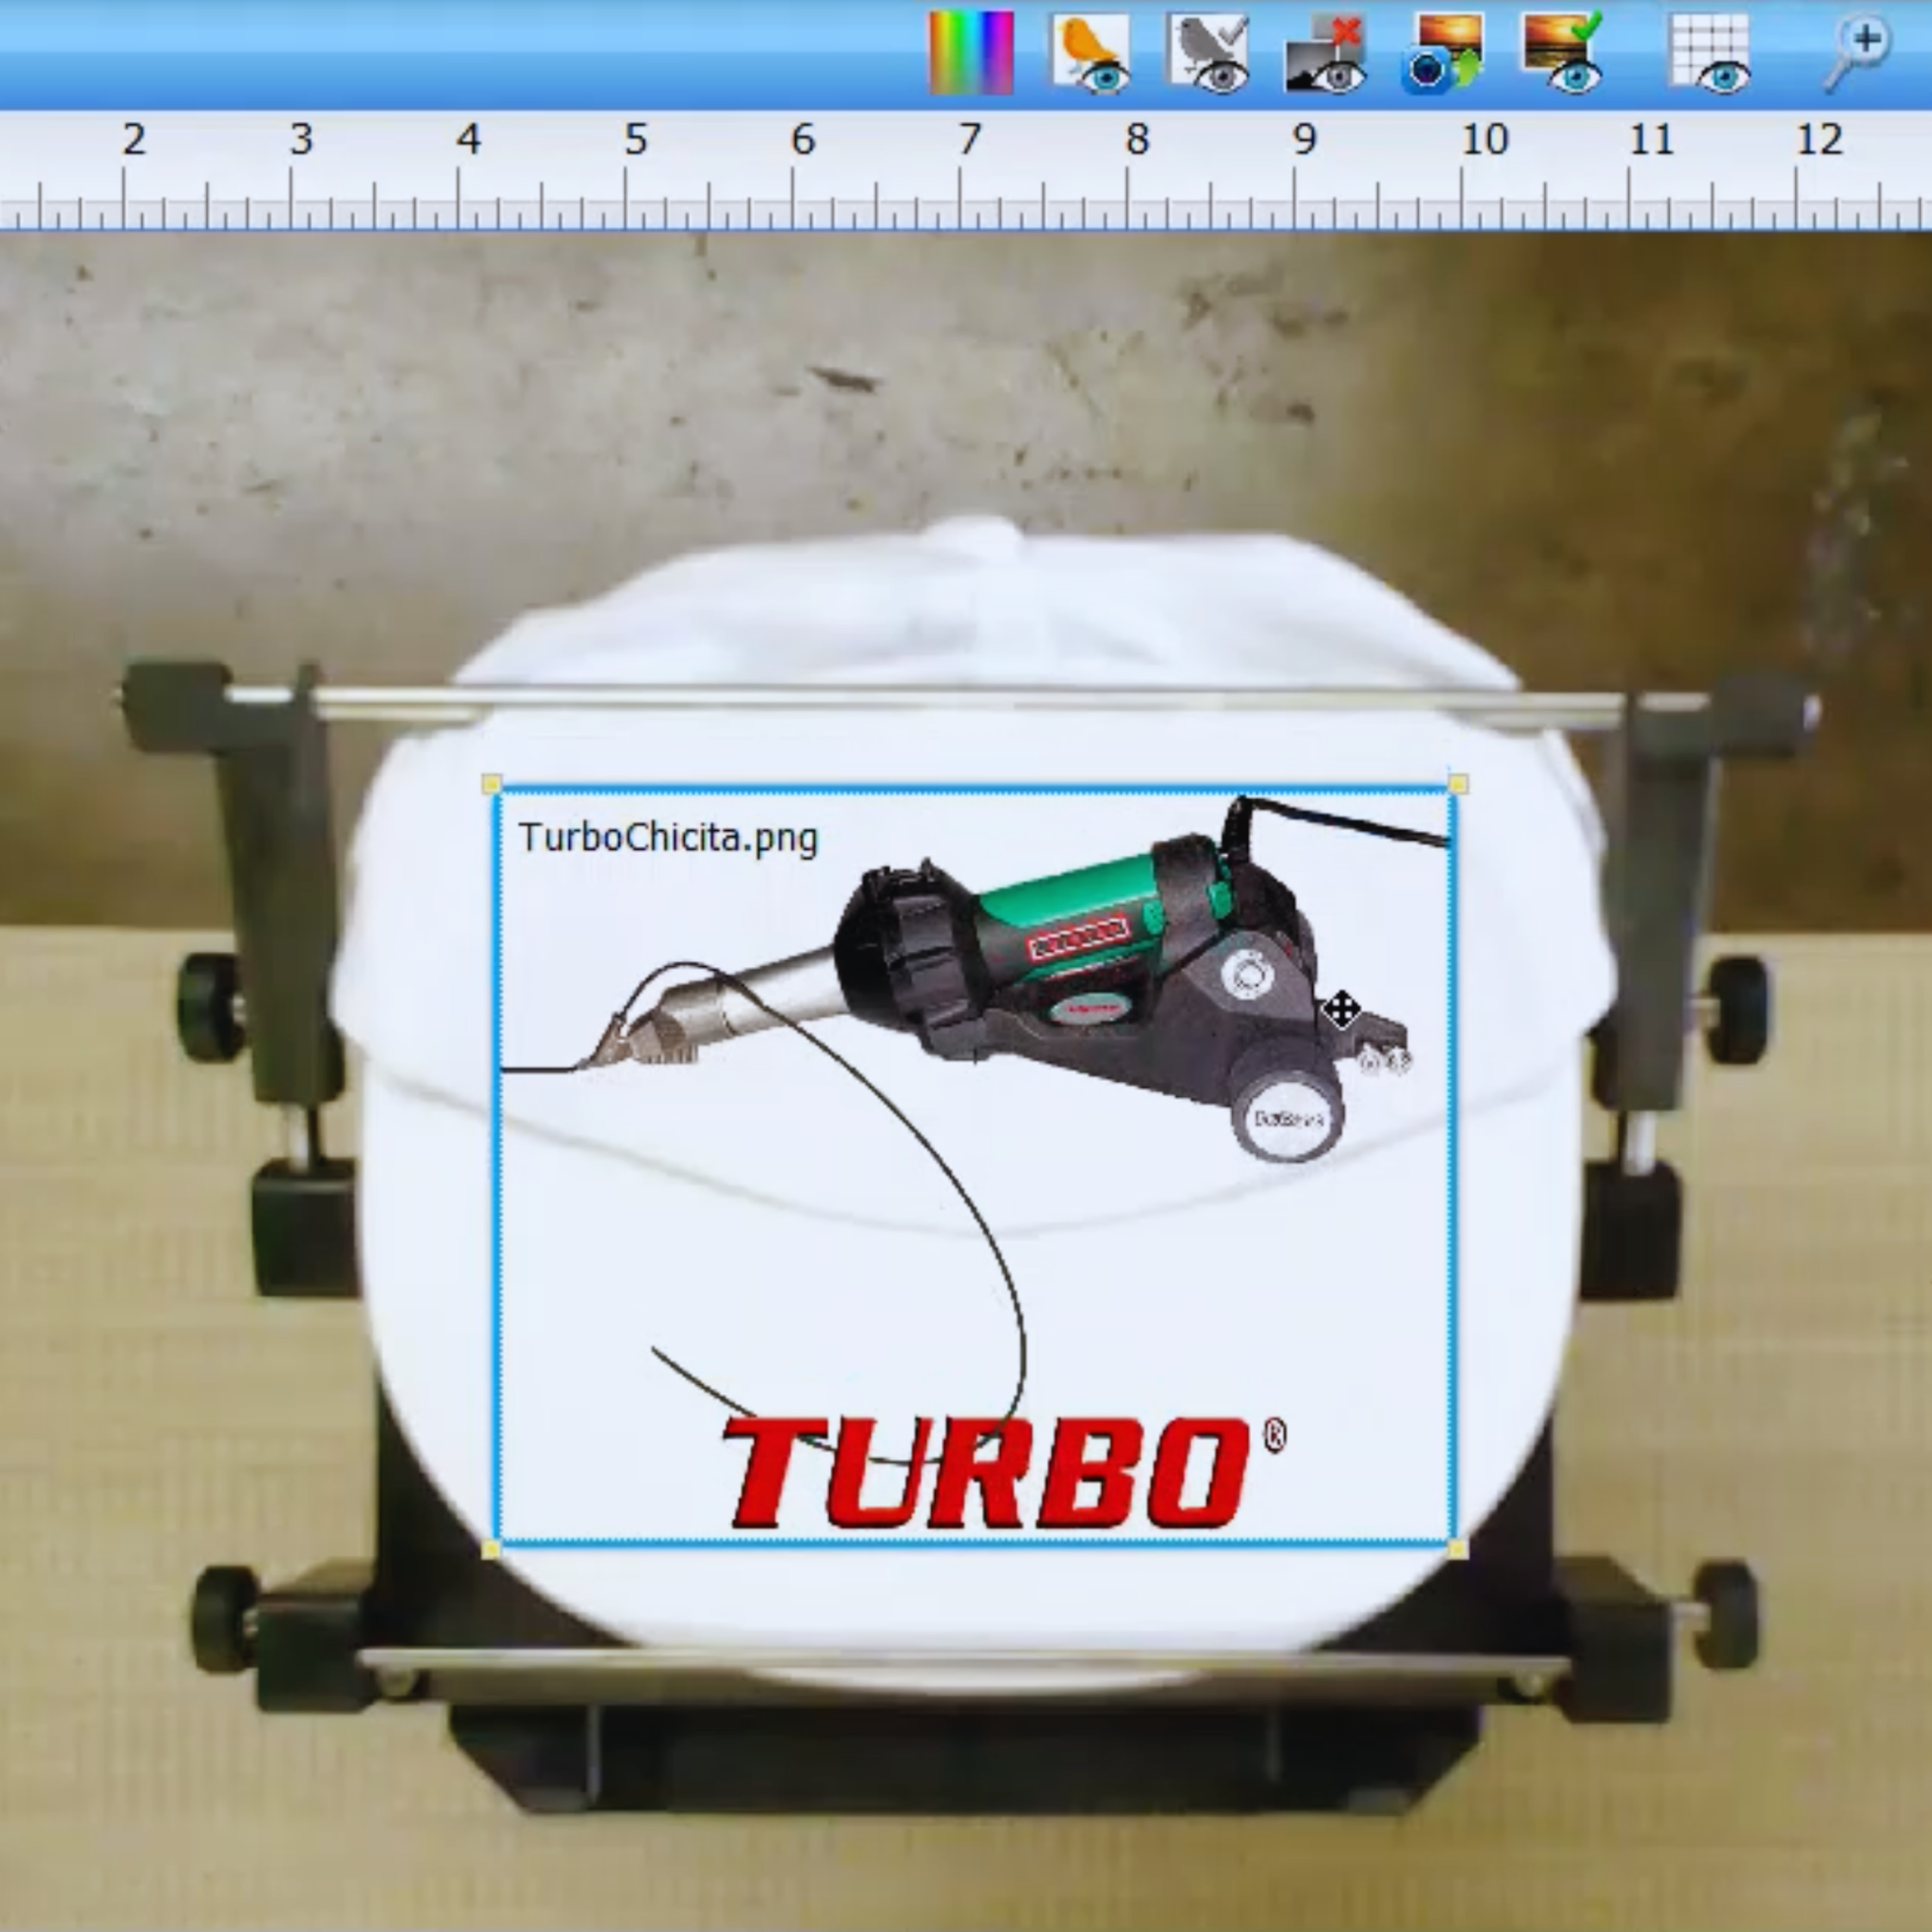Image resolution: width=1932 pixels, height=1932 pixels.
Task: Select the bottom-right yellow resize handle
Action: coord(1457,1549)
